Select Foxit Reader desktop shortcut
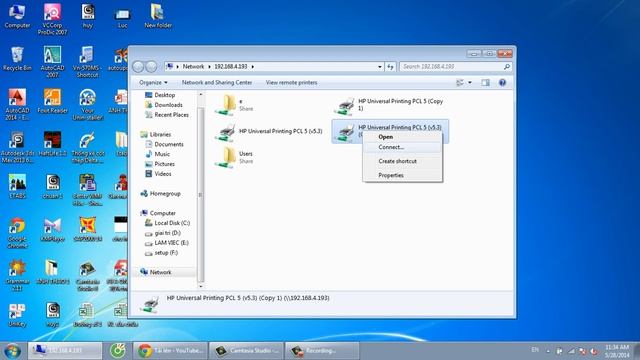 click(52, 101)
